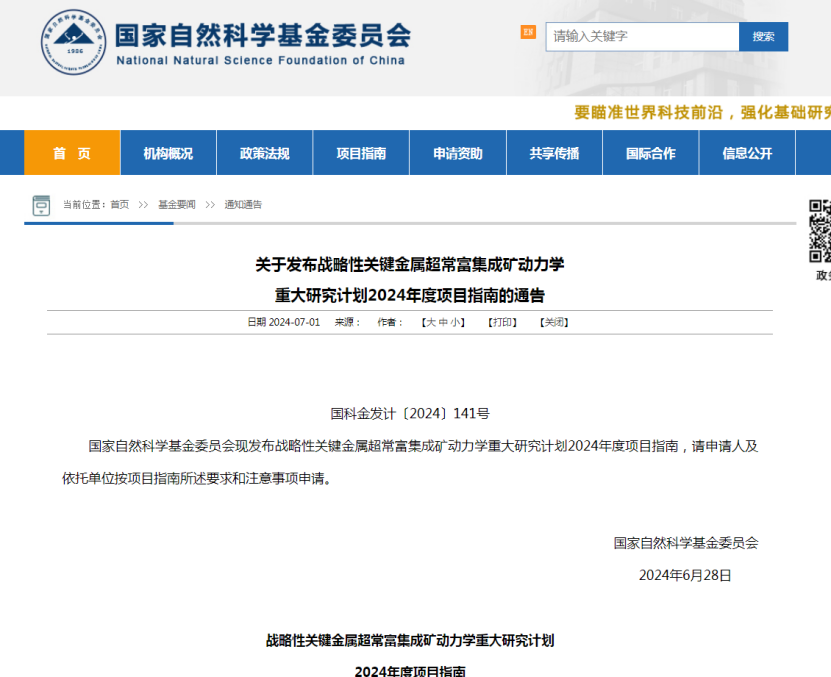Viewport: 831px width, 677px height.
Task: Open the 国际合作 navigation item
Action: click(x=650, y=153)
